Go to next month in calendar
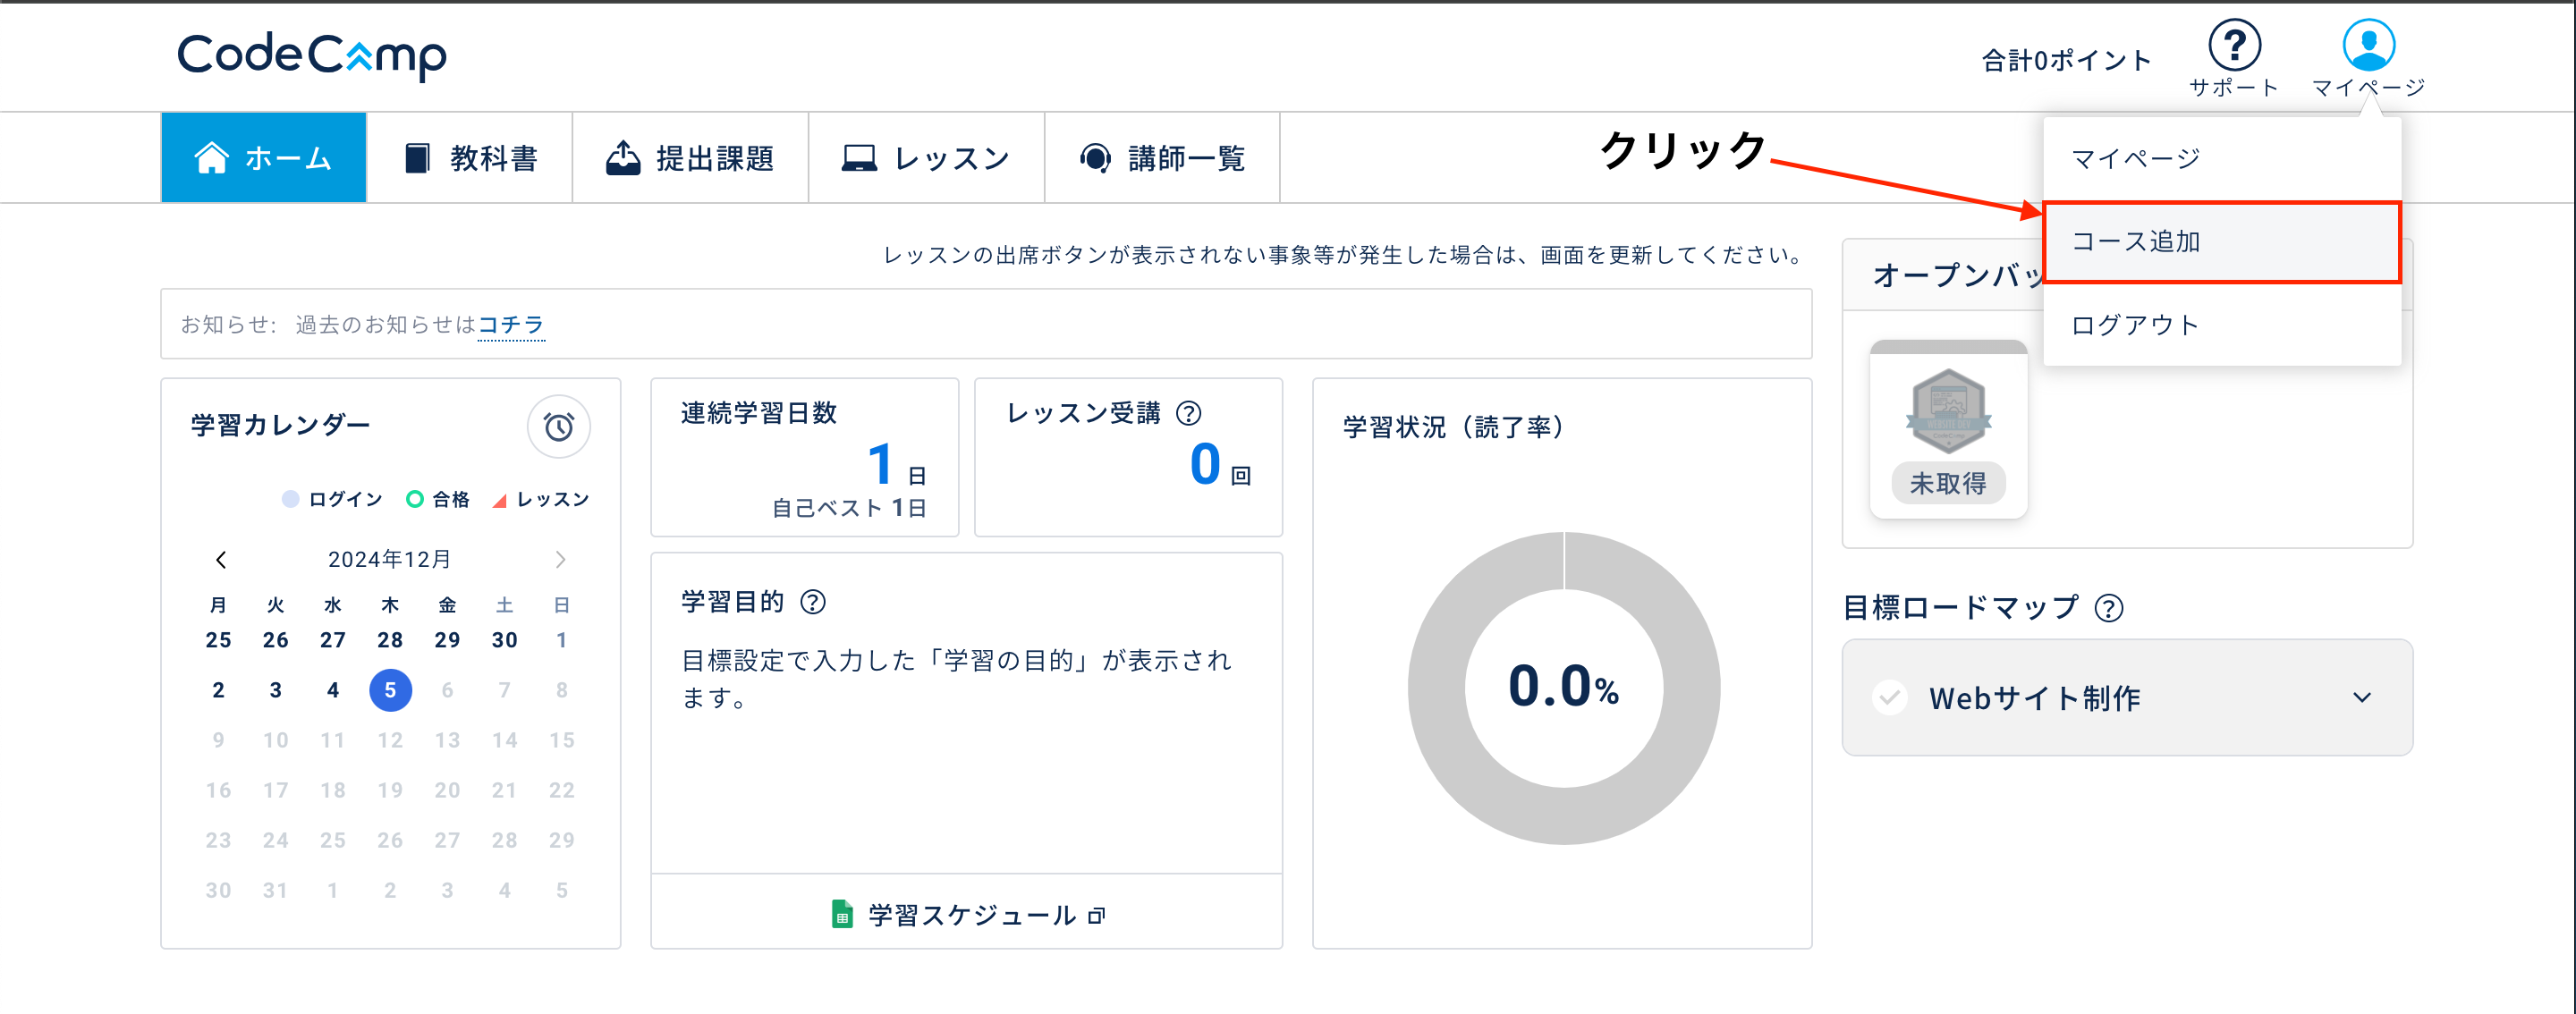 click(x=560, y=560)
